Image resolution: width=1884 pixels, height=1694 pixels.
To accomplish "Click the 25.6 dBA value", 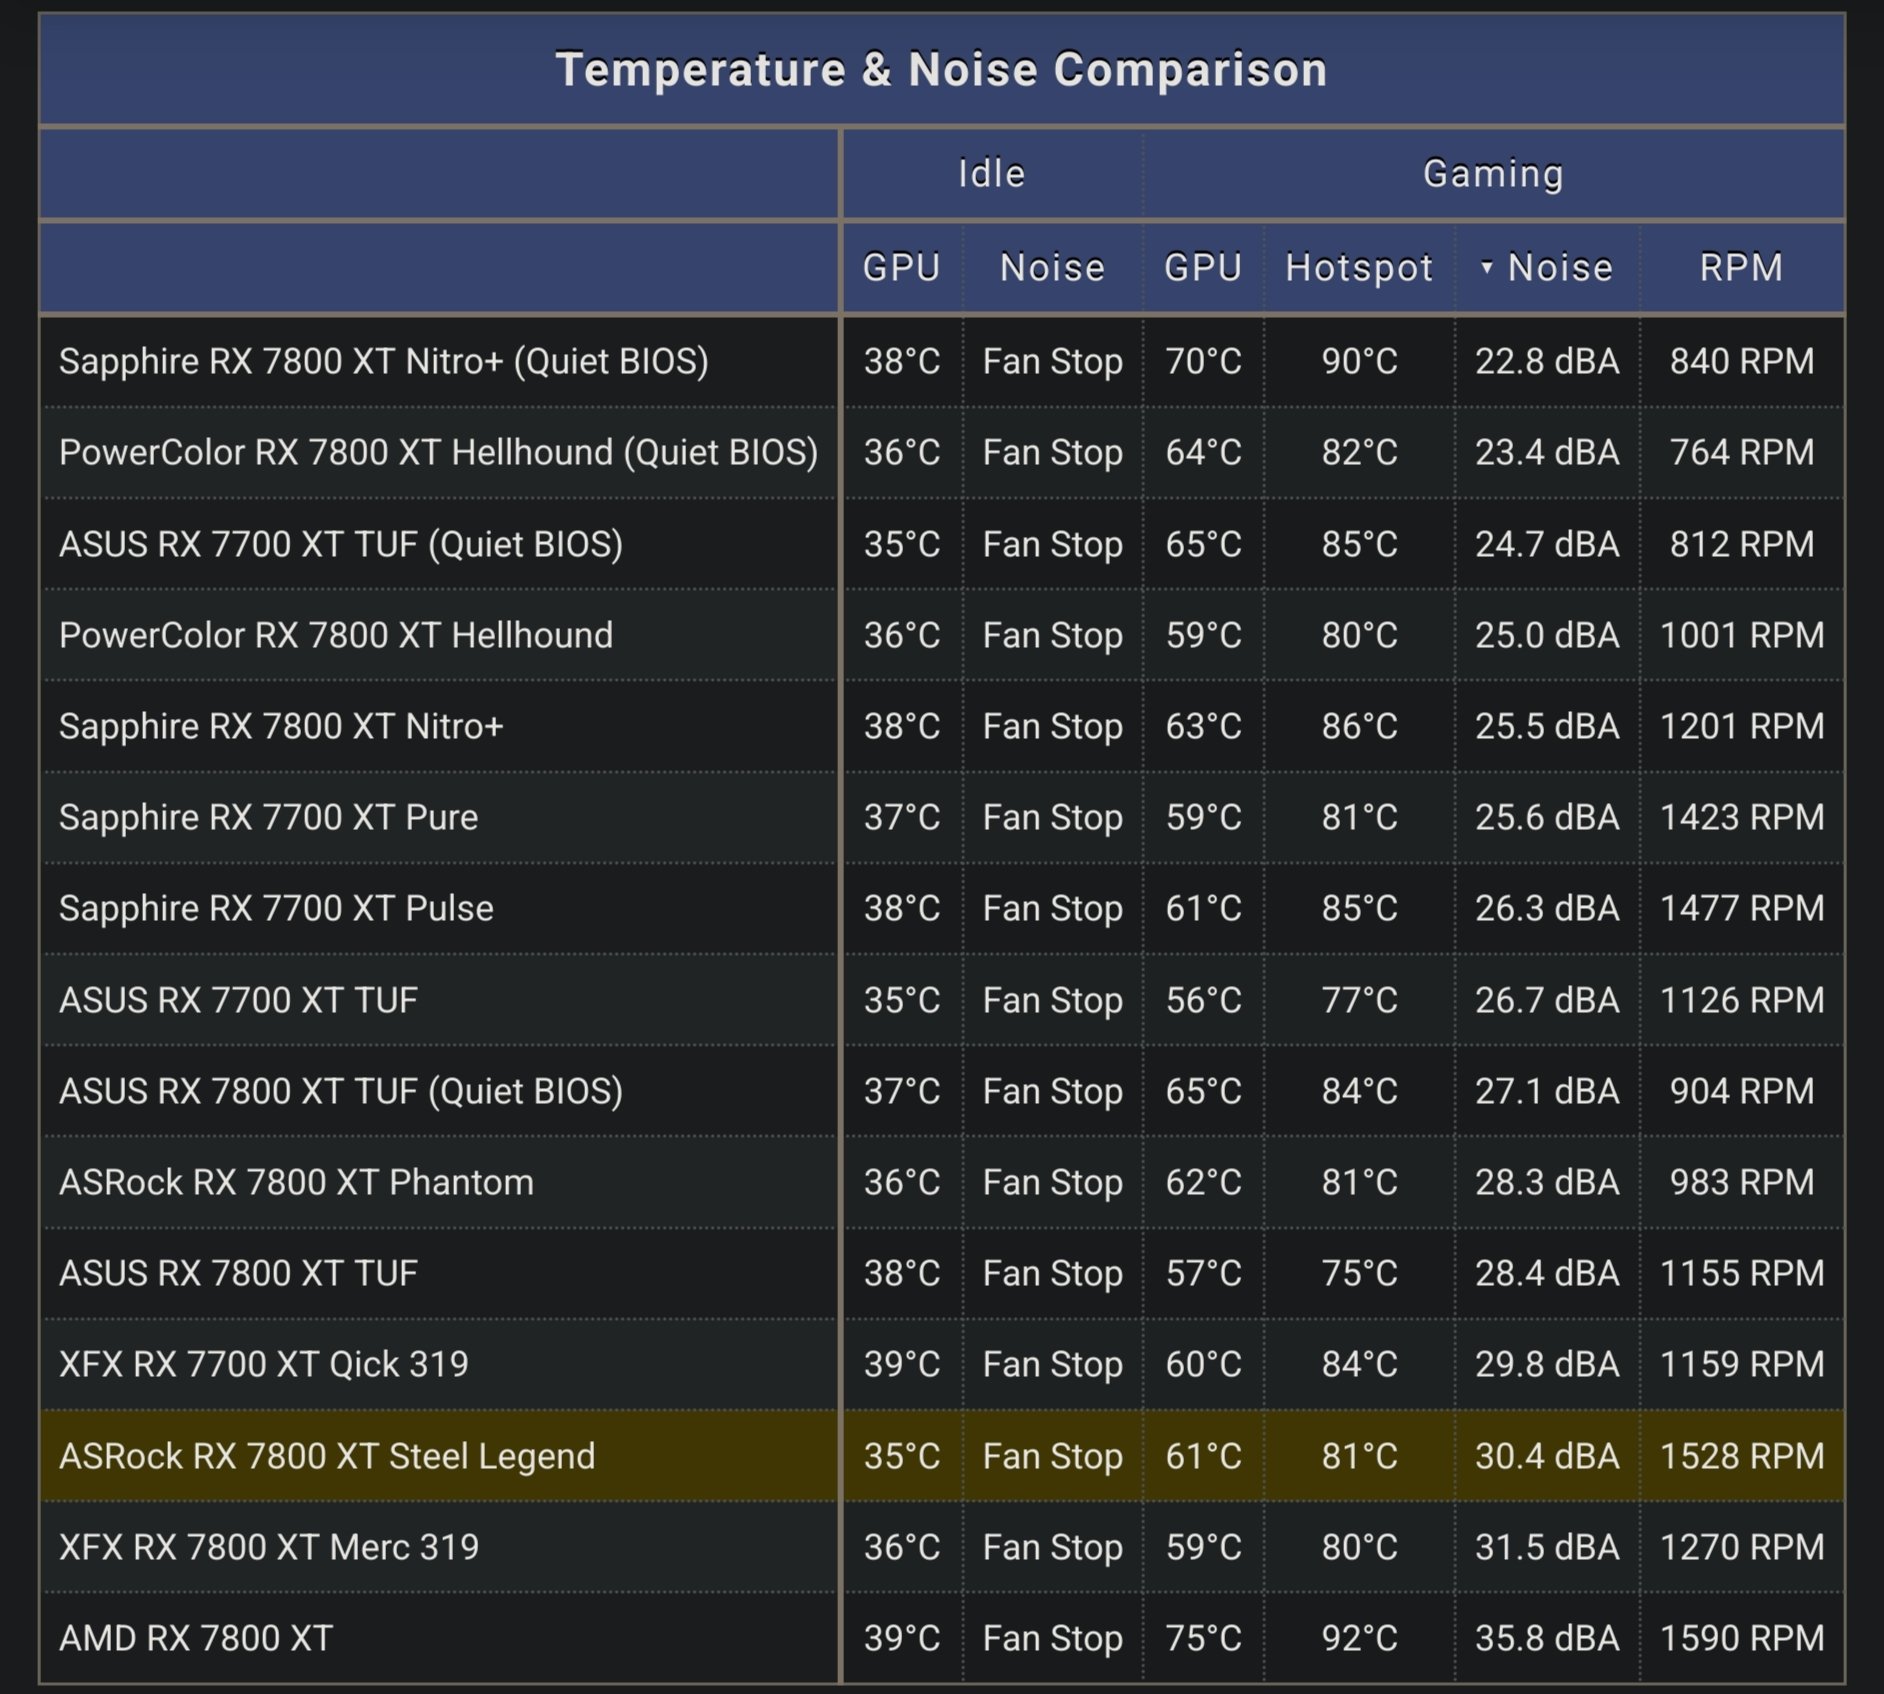I will pyautogui.click(x=1547, y=817).
